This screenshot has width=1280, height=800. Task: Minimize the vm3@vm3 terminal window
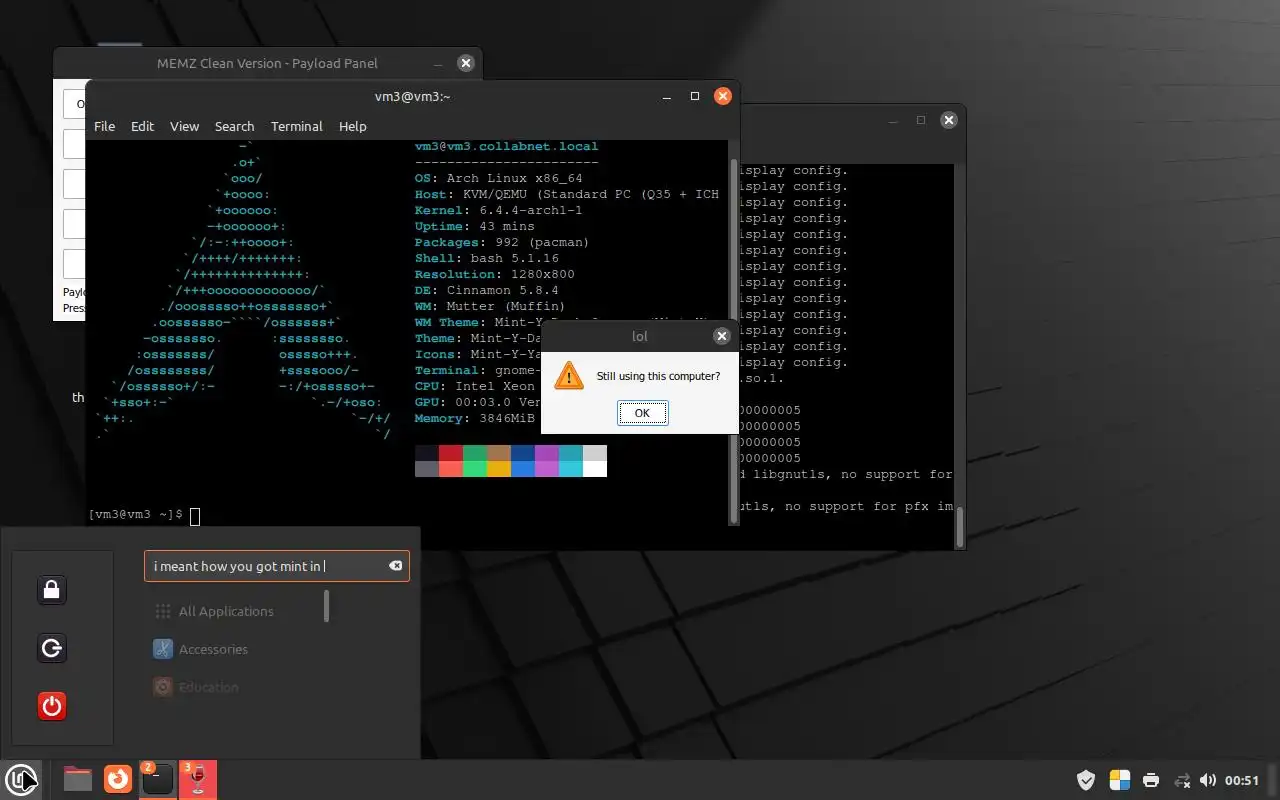coord(668,96)
